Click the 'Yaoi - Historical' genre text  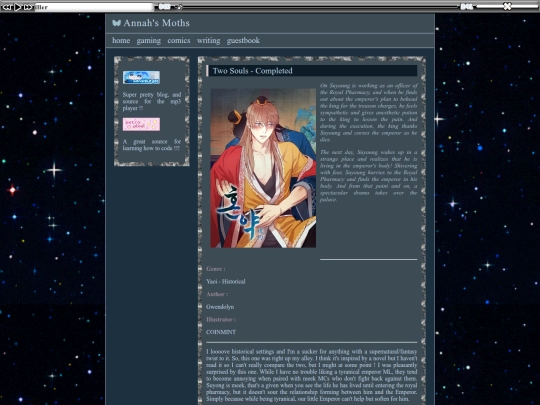coord(226,281)
